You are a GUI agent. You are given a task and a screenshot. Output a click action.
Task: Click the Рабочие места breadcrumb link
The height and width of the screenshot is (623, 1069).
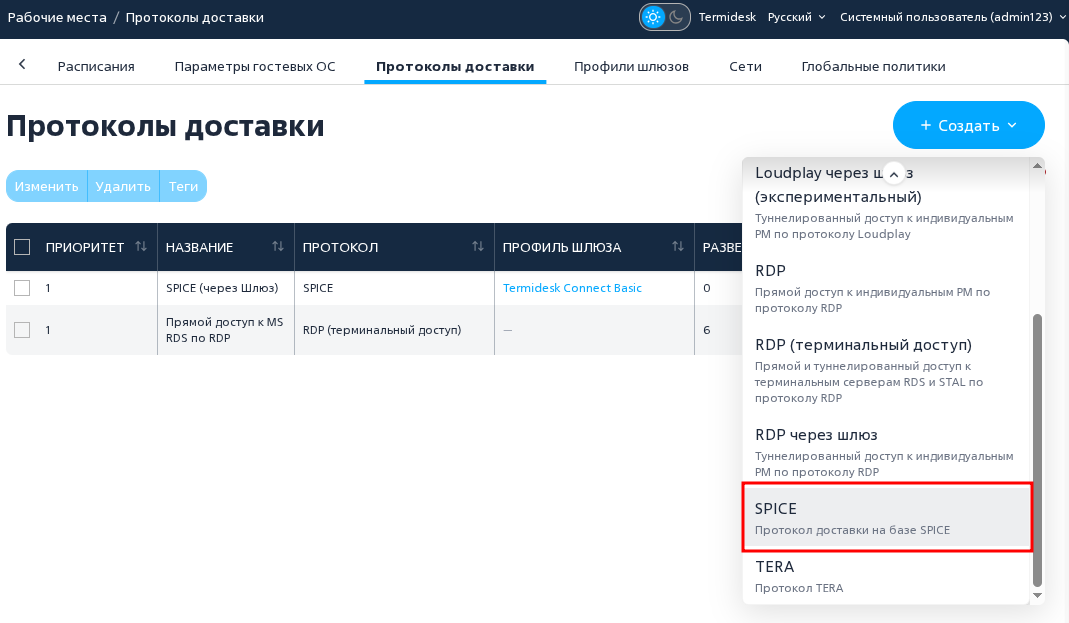click(57, 17)
